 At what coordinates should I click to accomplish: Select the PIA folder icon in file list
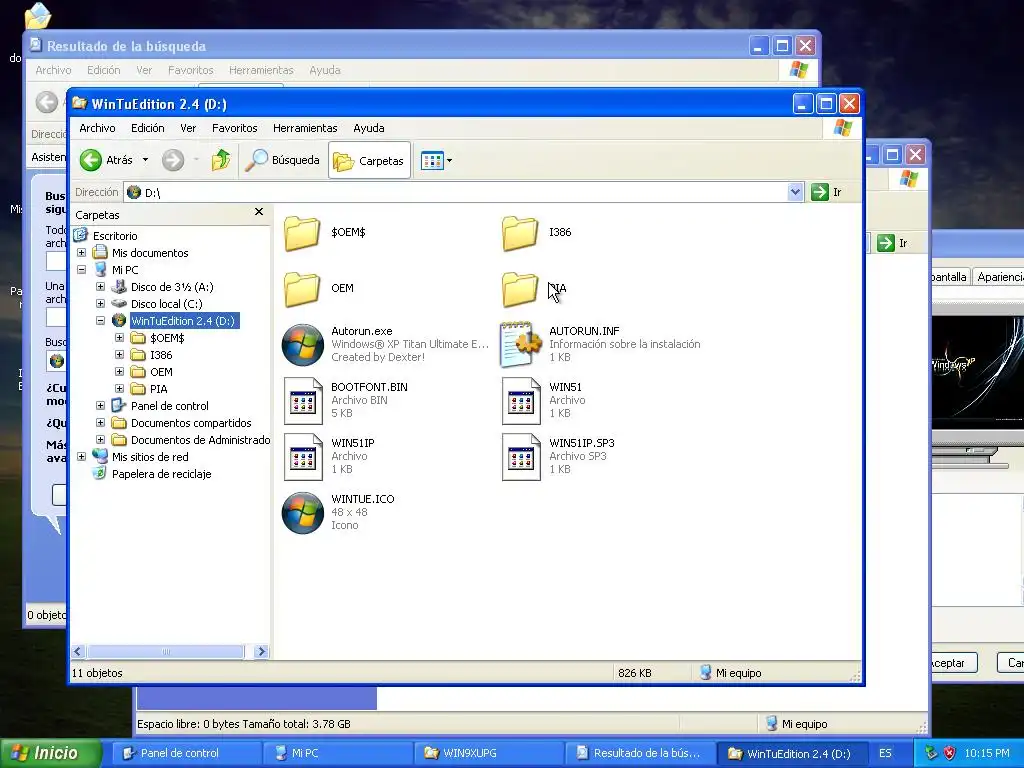click(x=520, y=289)
